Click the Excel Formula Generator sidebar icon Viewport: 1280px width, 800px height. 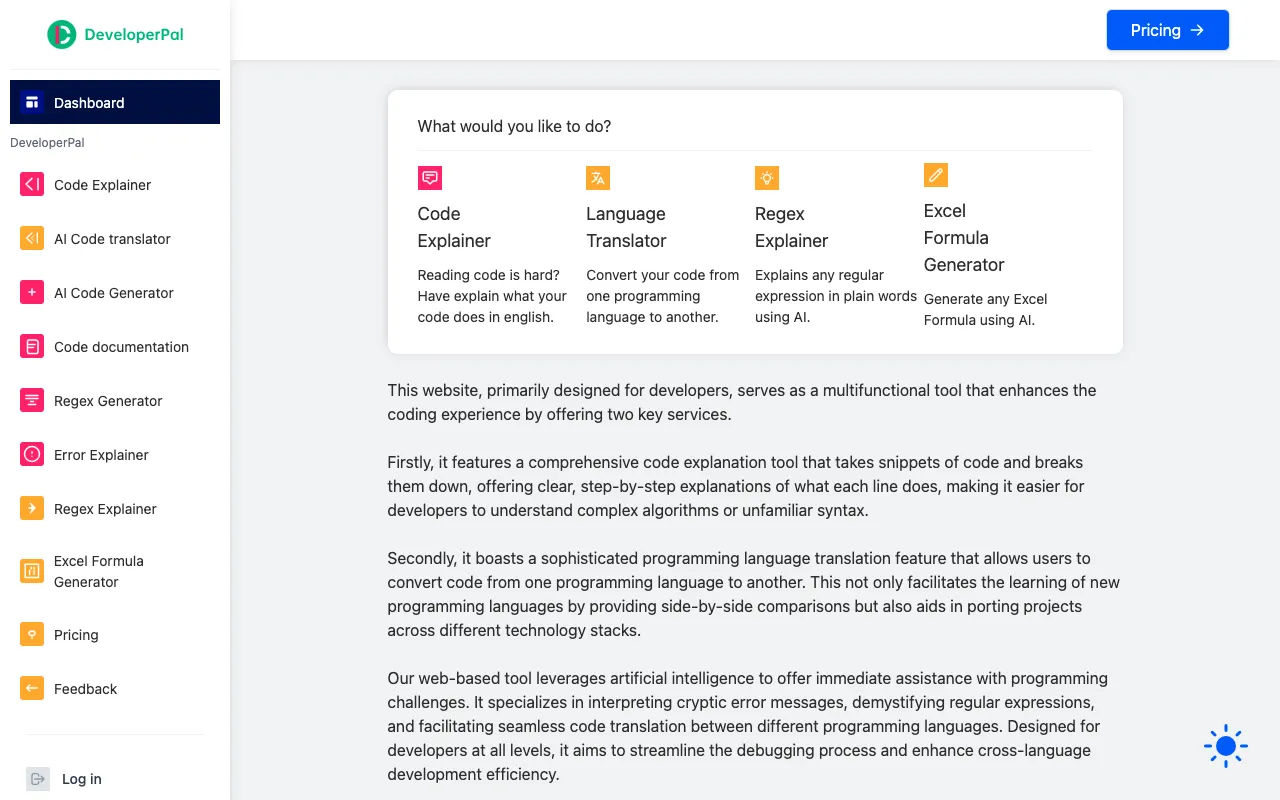(31, 571)
